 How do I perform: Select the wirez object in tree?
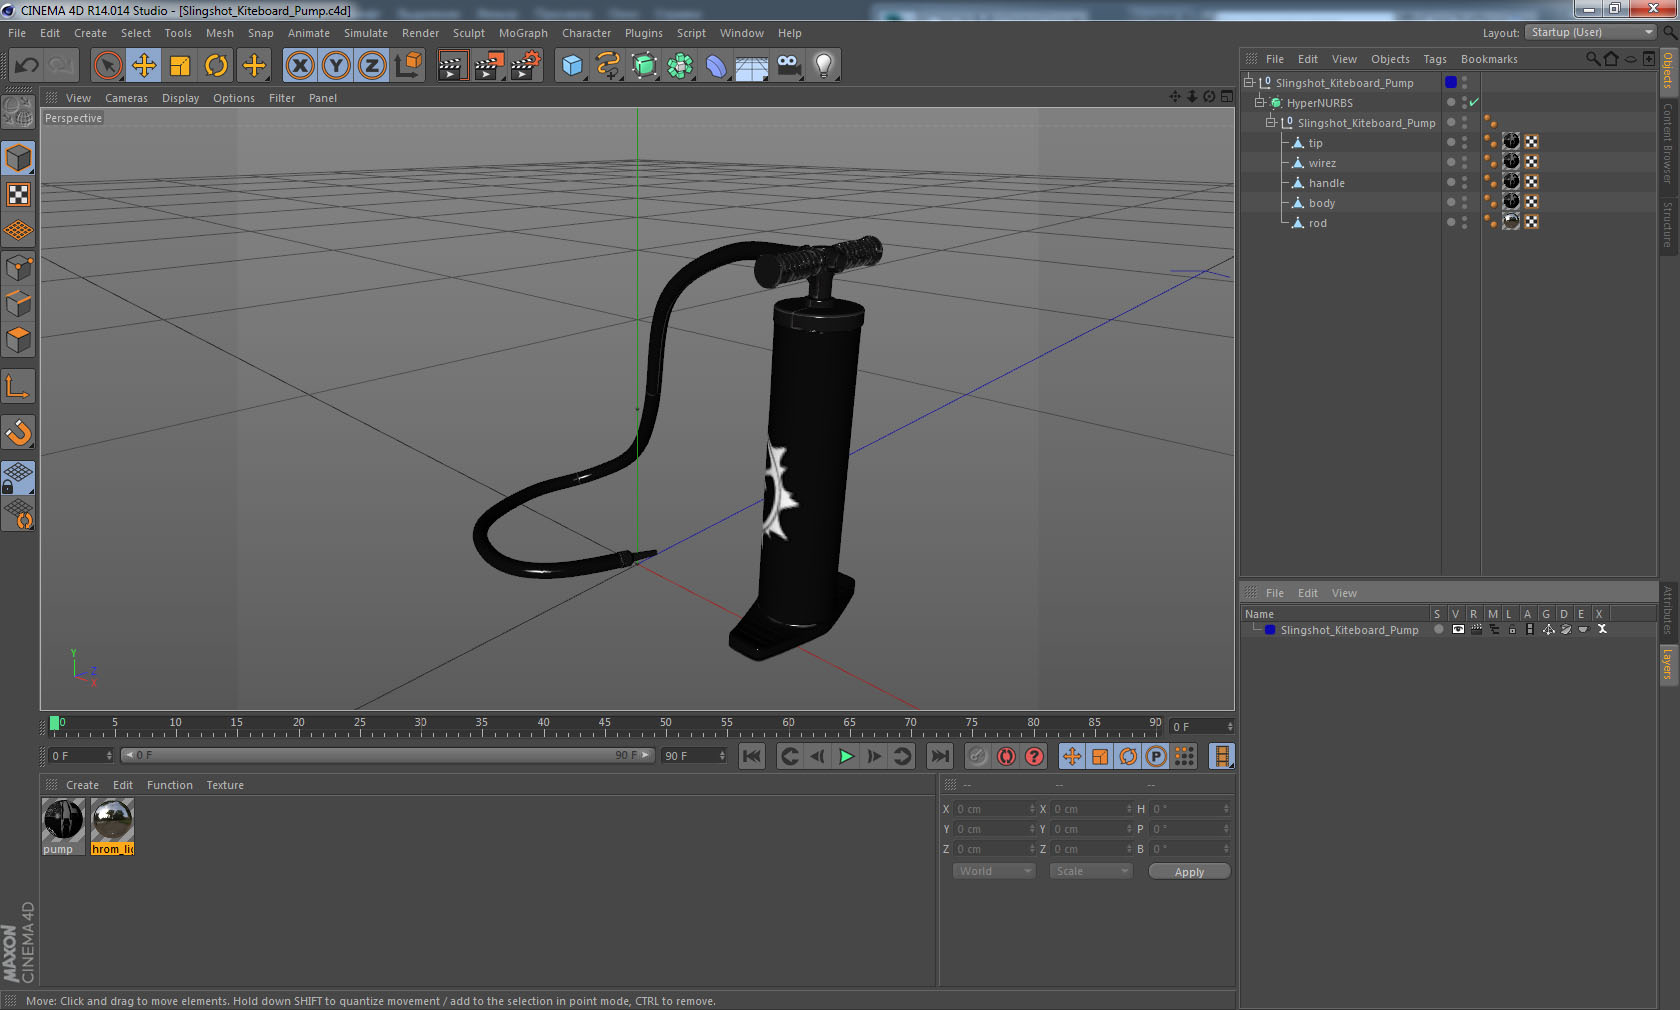(1321, 163)
